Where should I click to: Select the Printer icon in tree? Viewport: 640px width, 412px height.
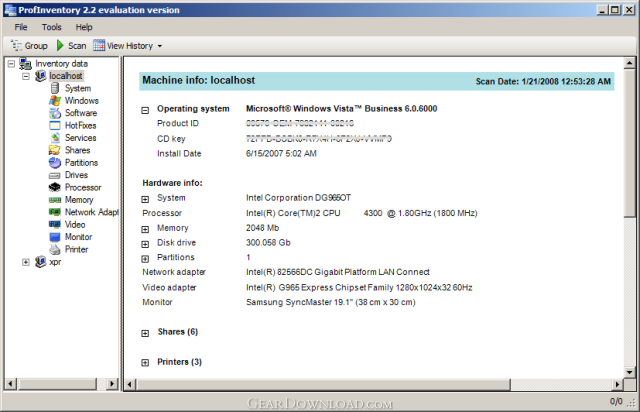[55, 249]
